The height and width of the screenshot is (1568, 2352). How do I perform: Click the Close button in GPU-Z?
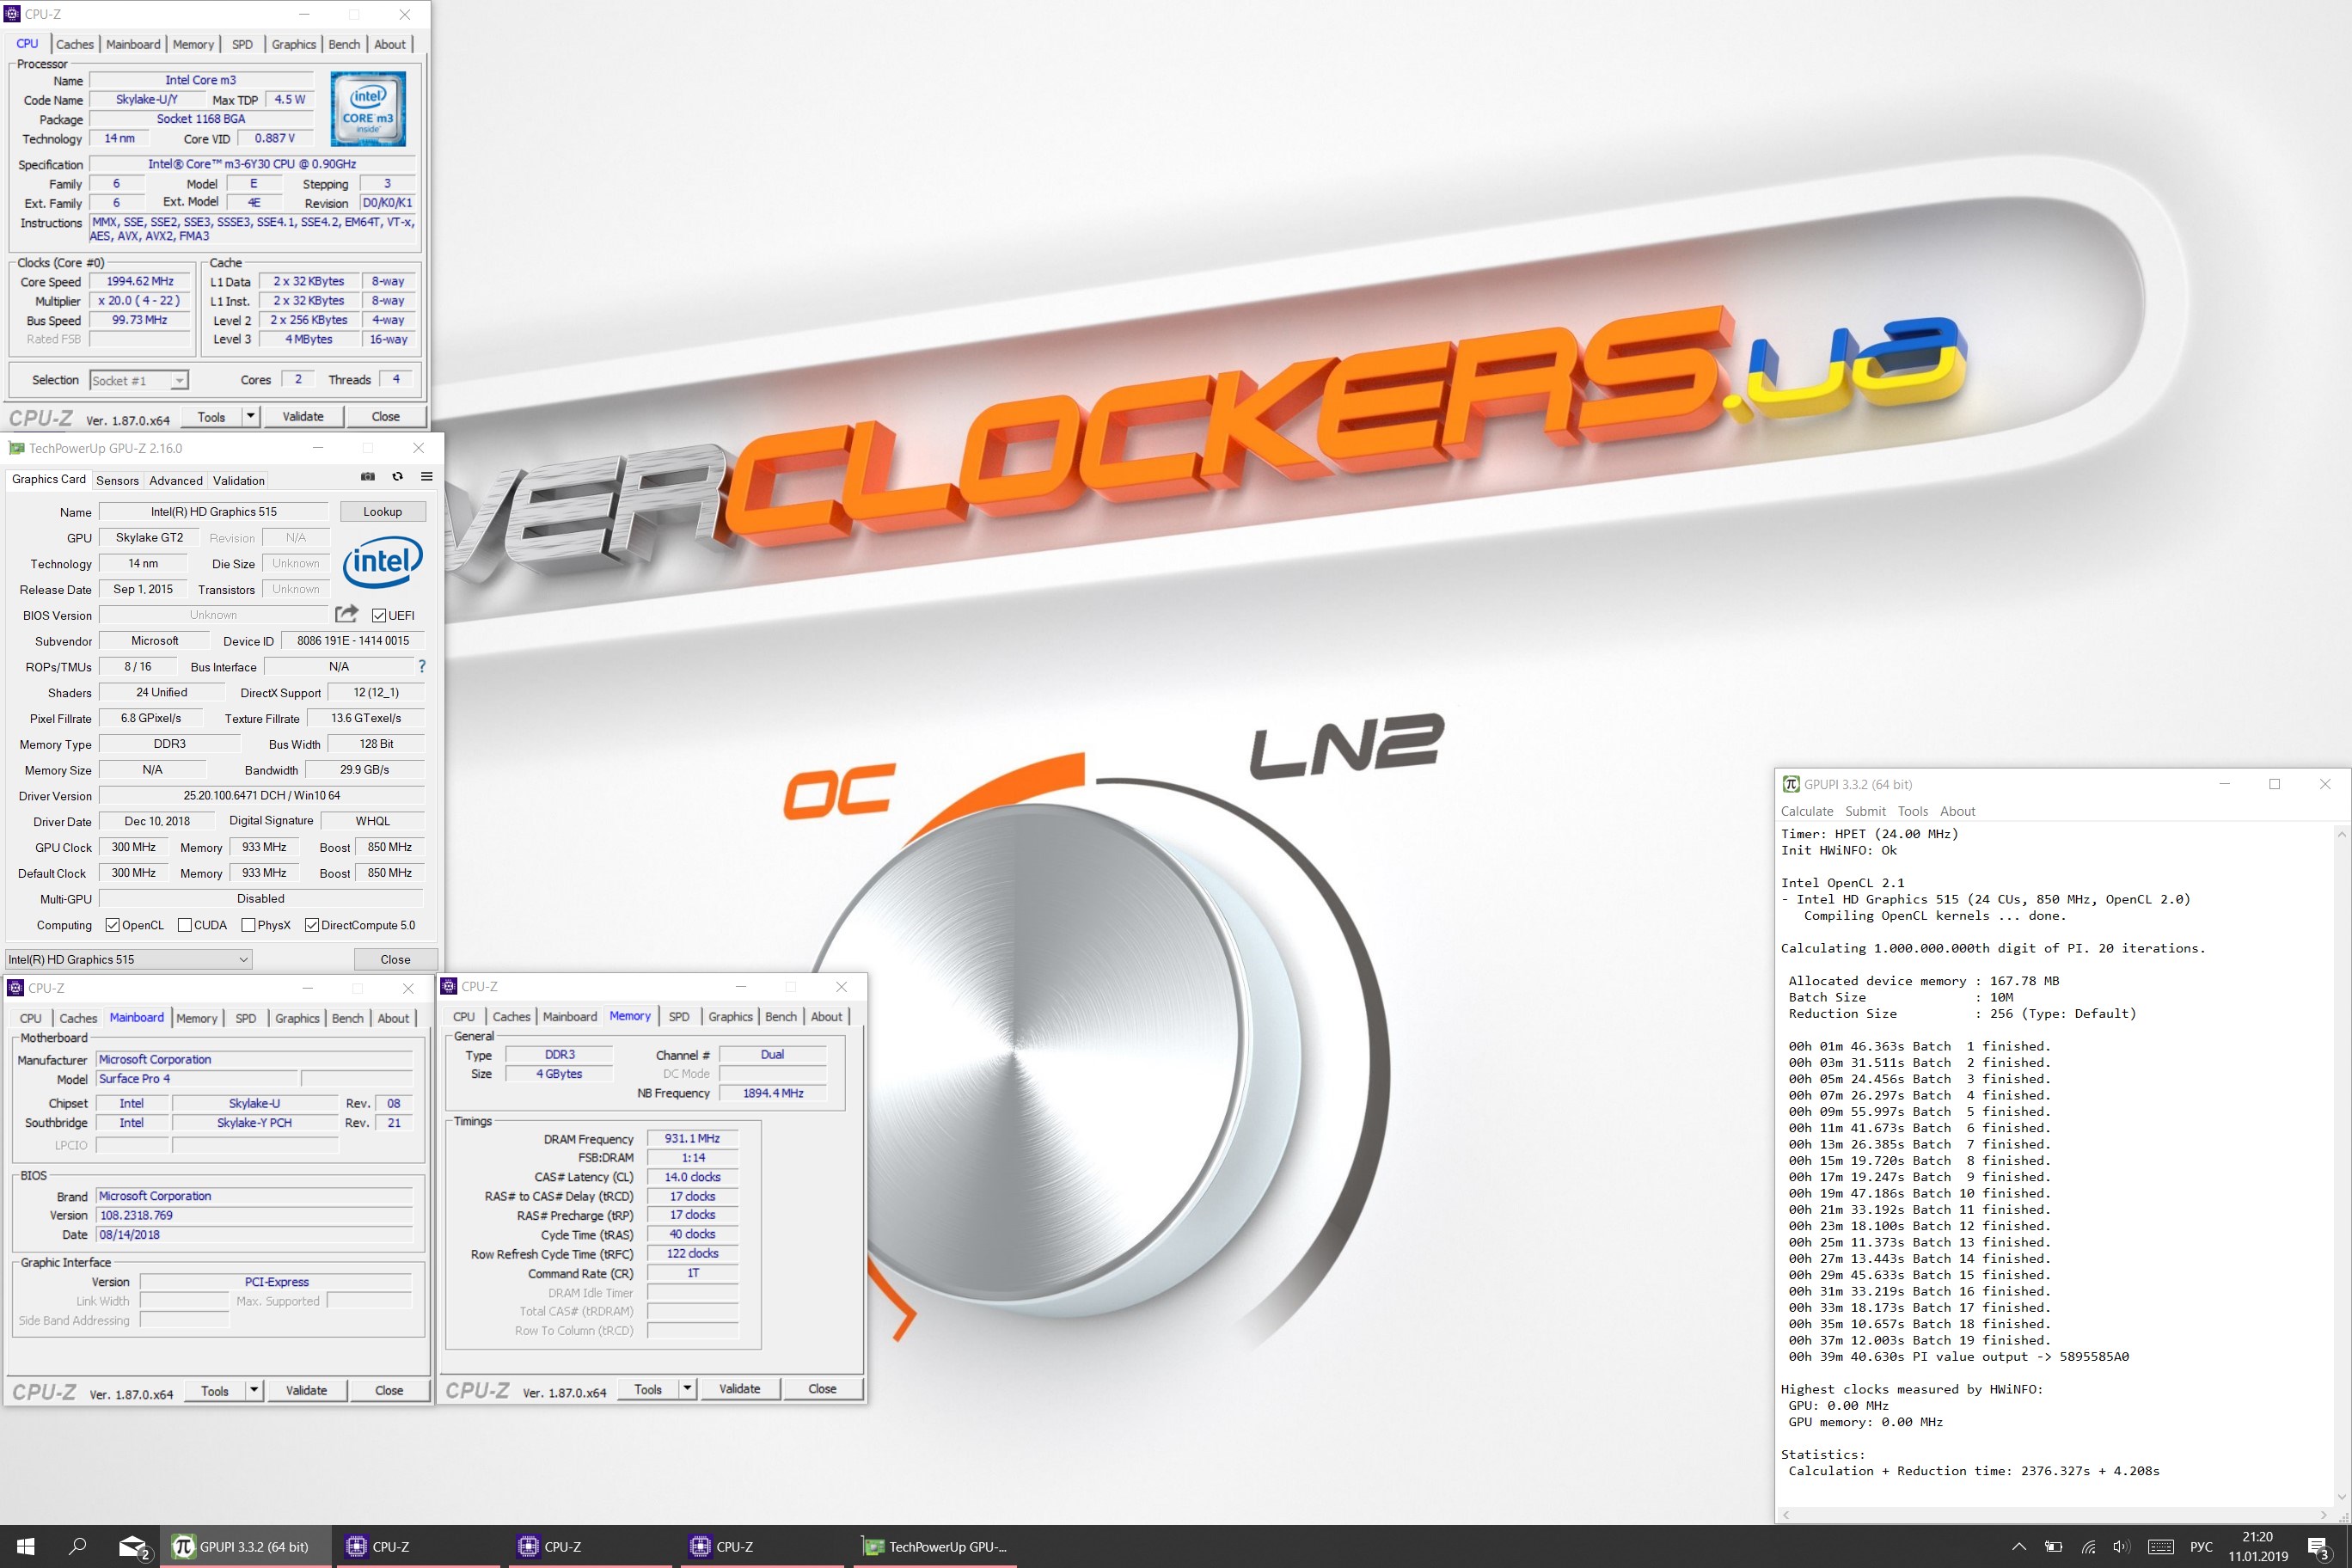(395, 959)
